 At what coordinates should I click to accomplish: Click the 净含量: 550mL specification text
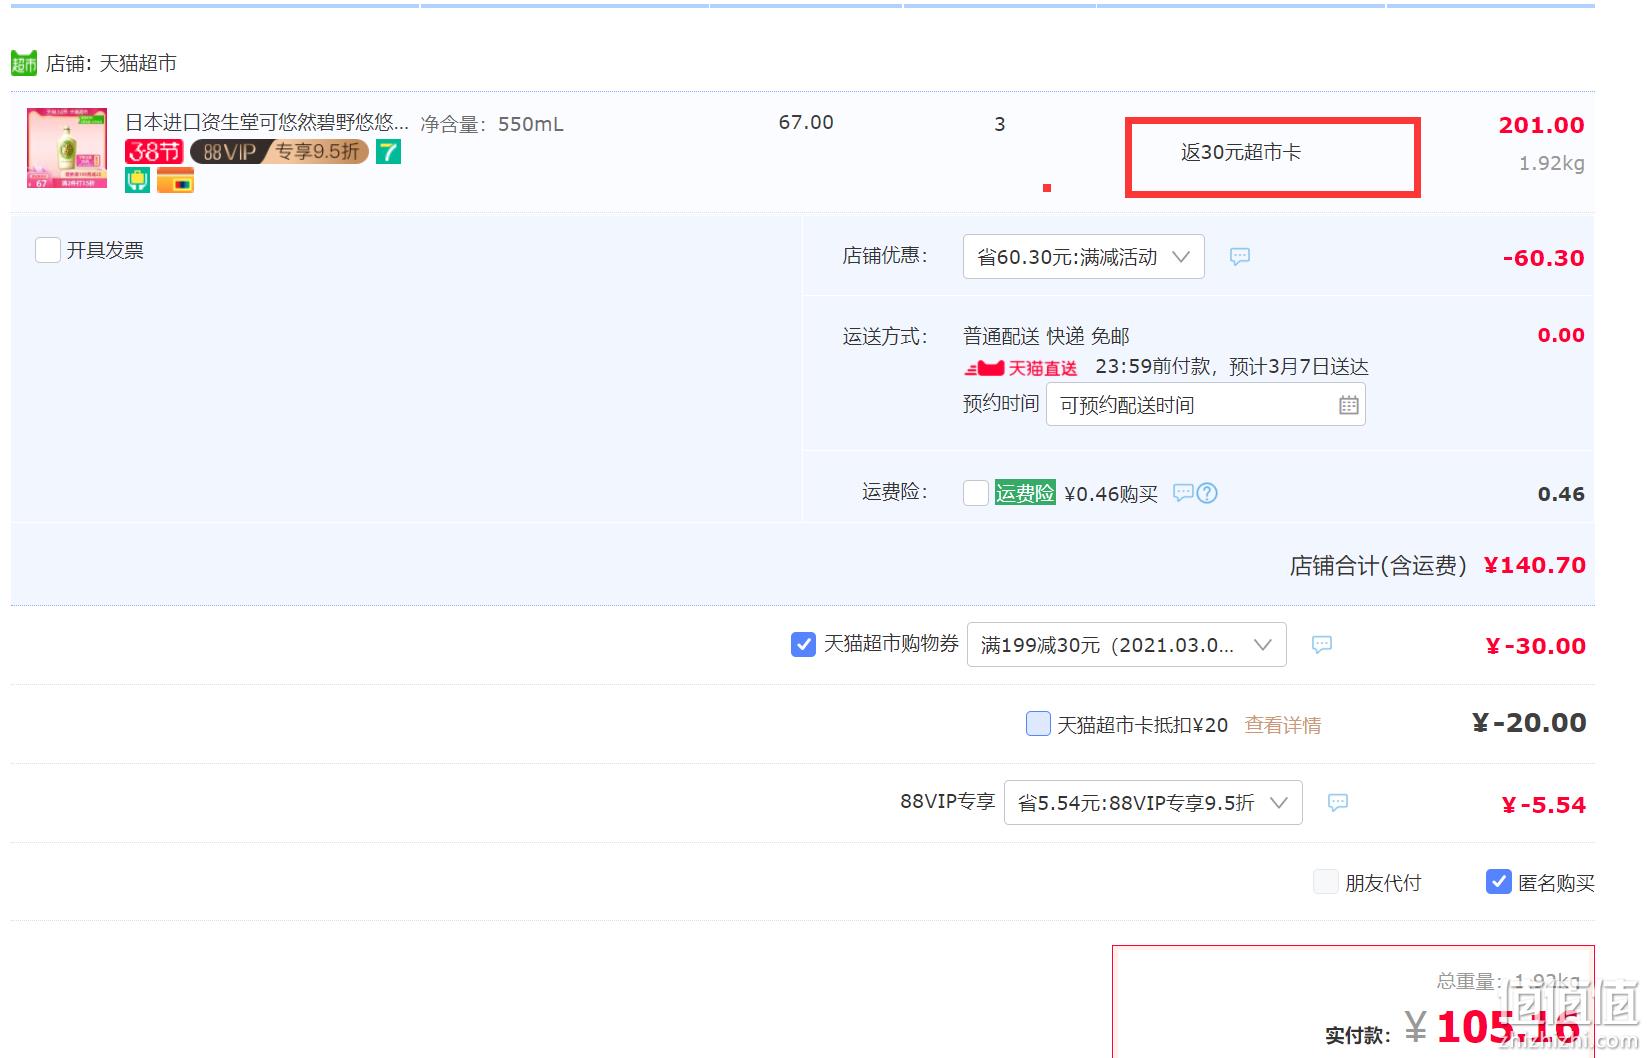[x=492, y=124]
